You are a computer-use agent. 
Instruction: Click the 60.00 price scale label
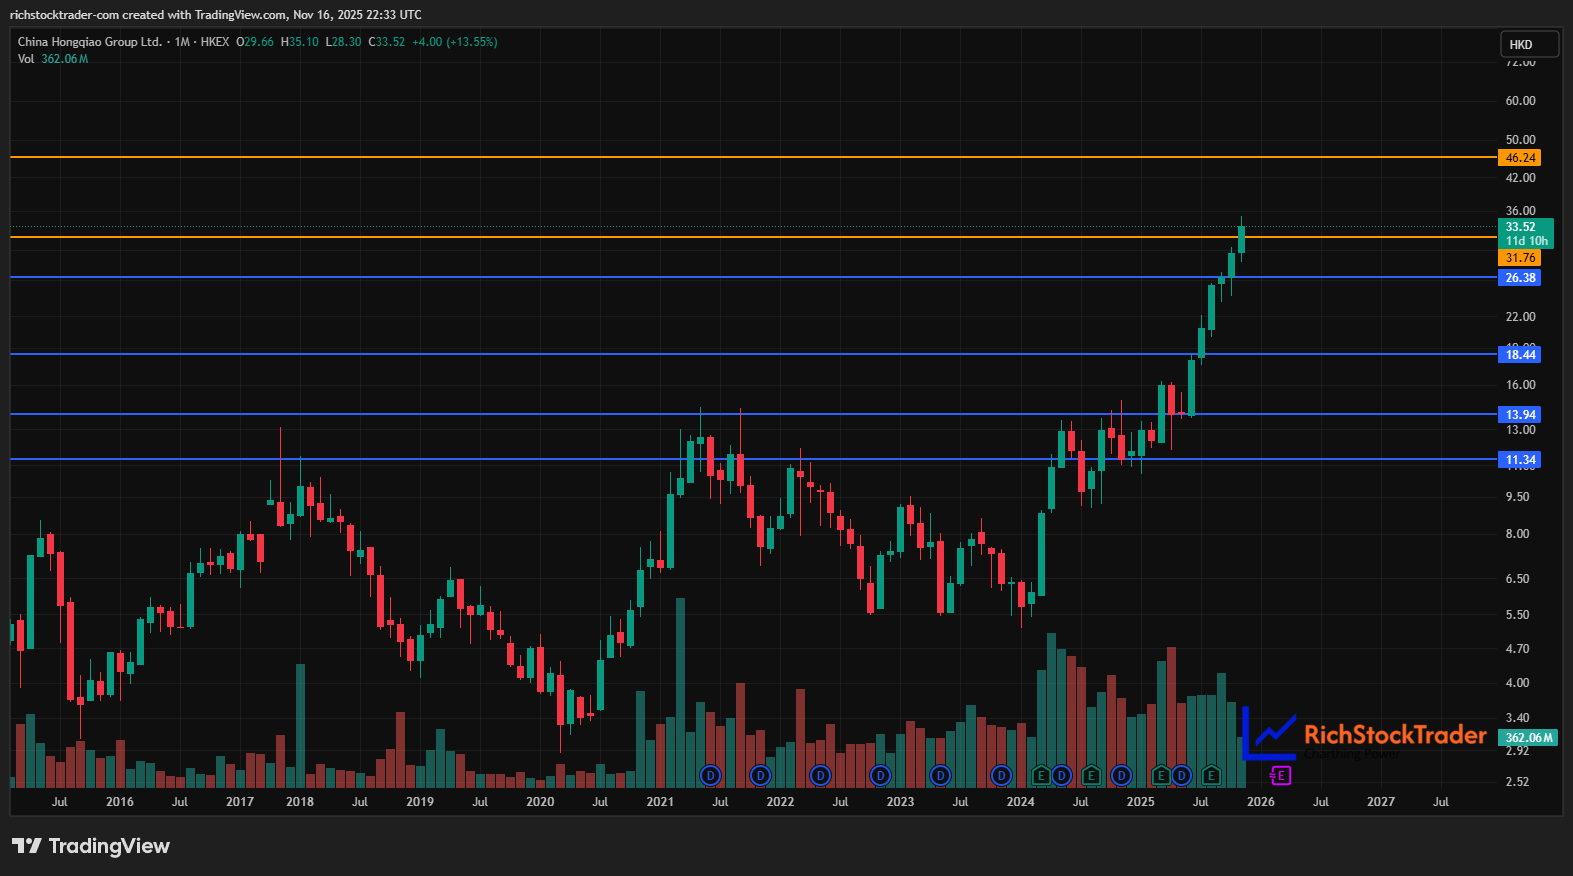(x=1520, y=101)
